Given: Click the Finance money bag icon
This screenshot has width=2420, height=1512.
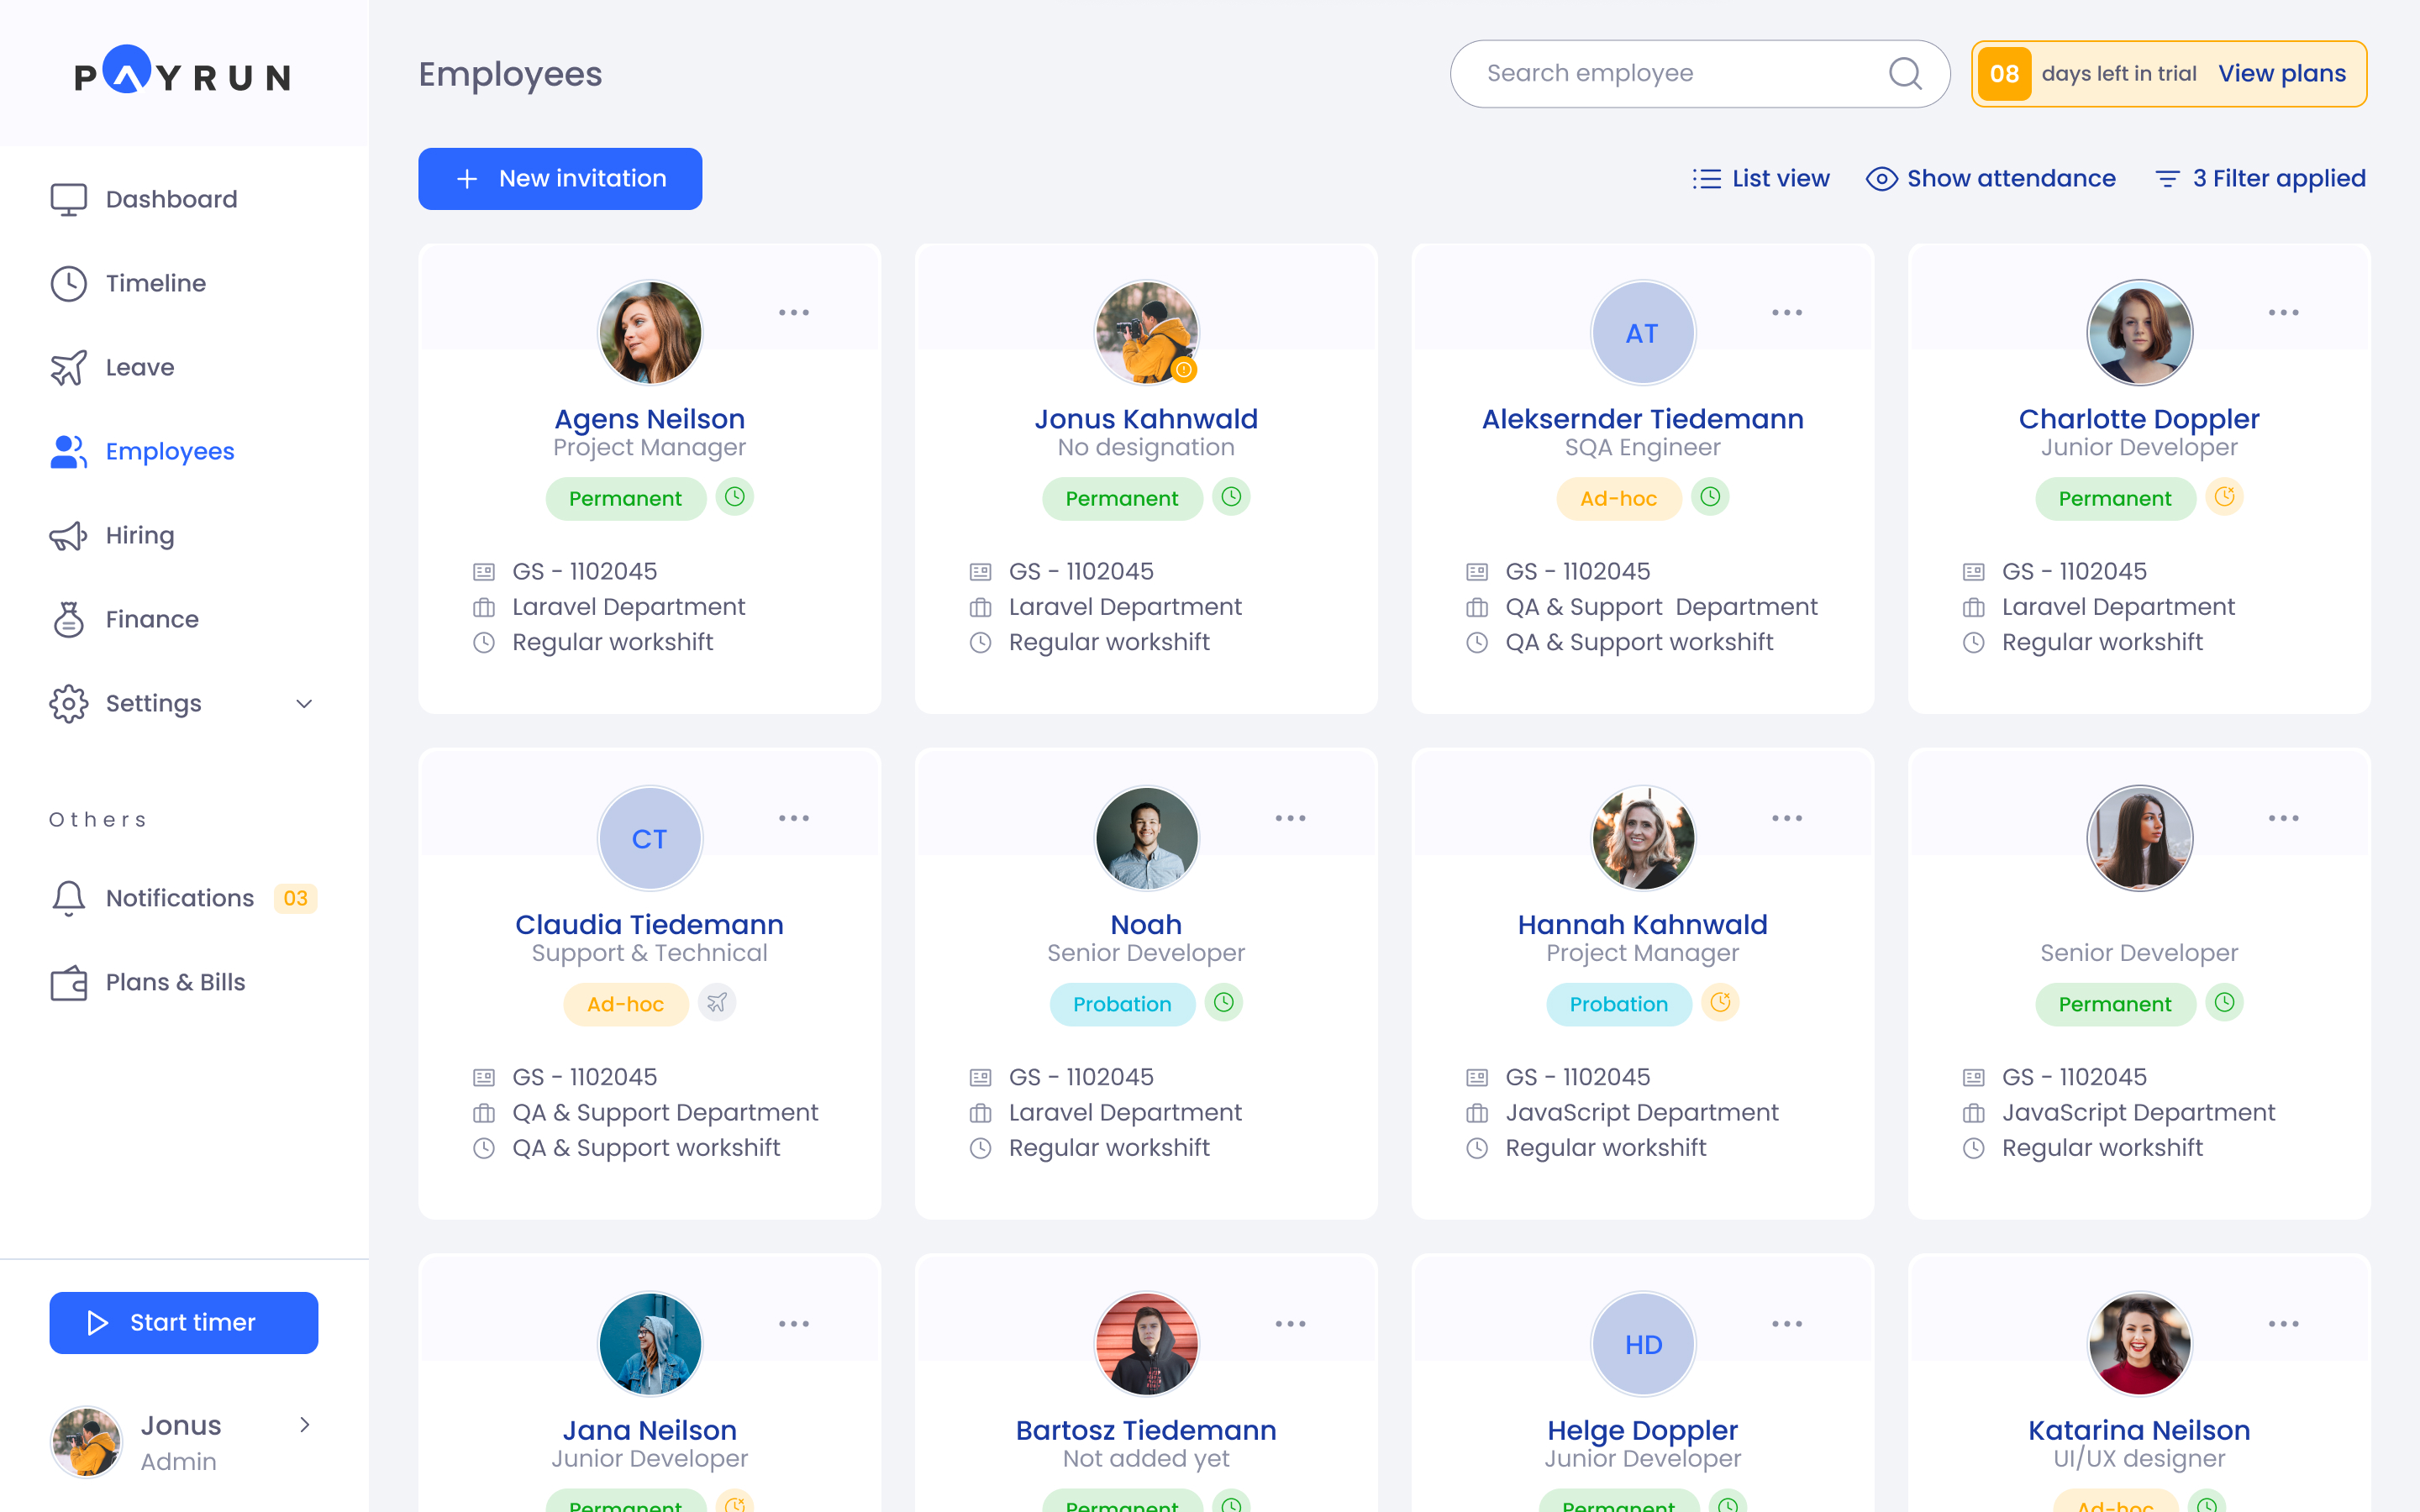Looking at the screenshot, I should tap(68, 619).
